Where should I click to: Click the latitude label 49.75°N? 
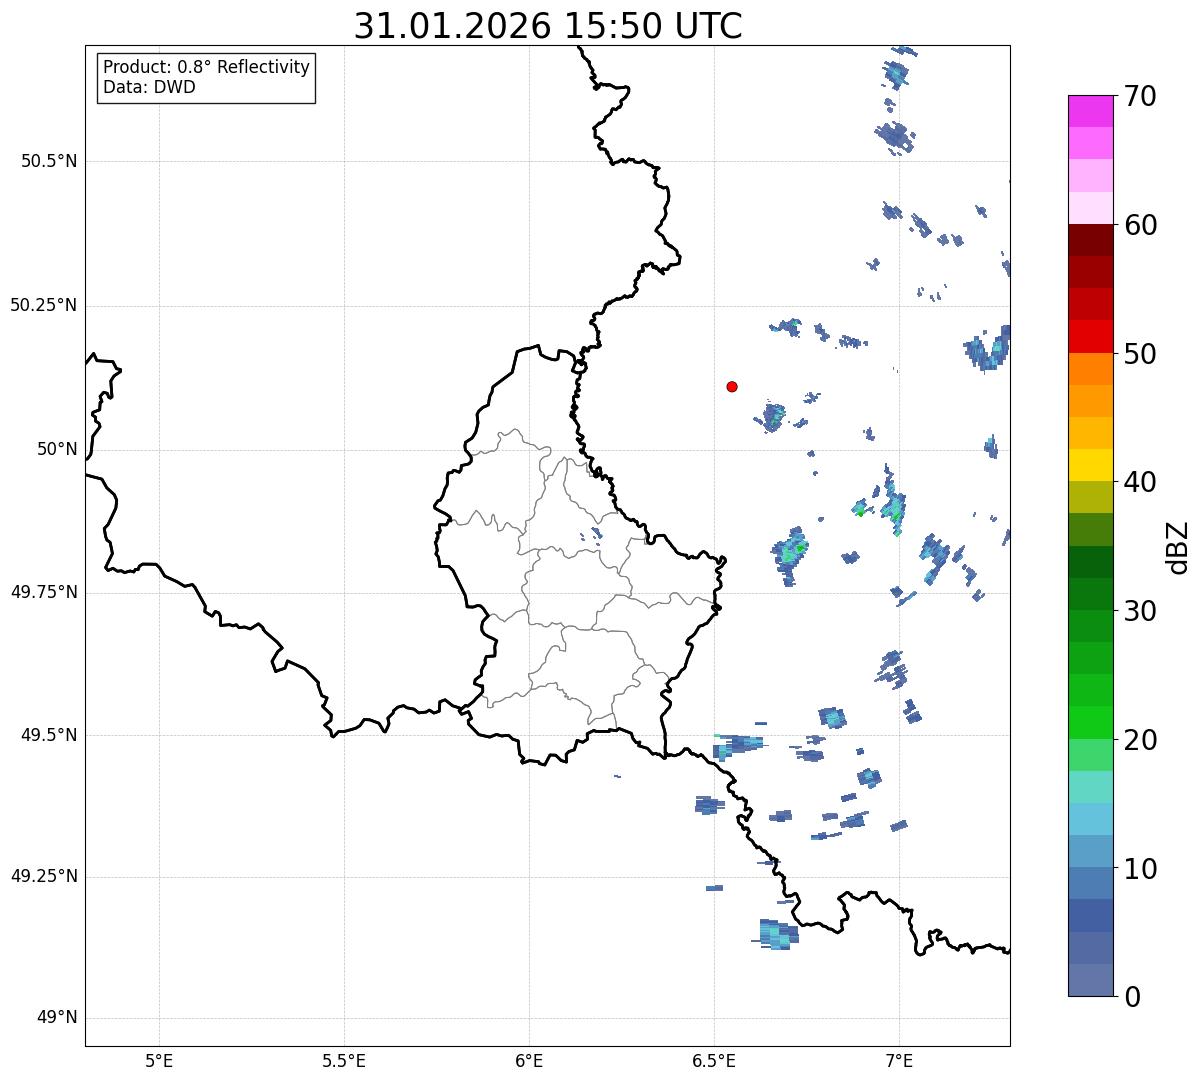[44, 592]
